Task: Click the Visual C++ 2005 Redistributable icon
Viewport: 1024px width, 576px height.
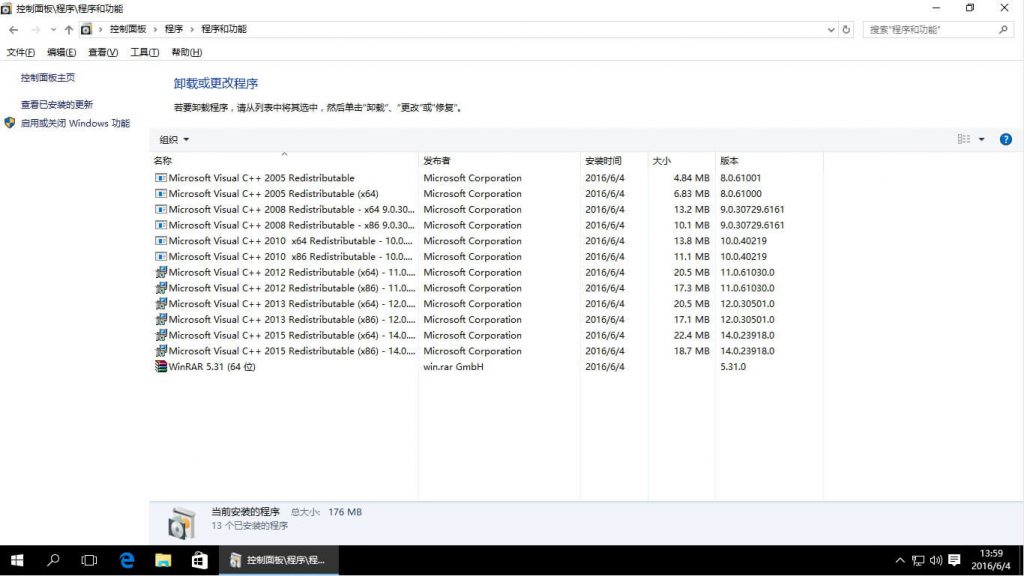Action: pos(161,178)
